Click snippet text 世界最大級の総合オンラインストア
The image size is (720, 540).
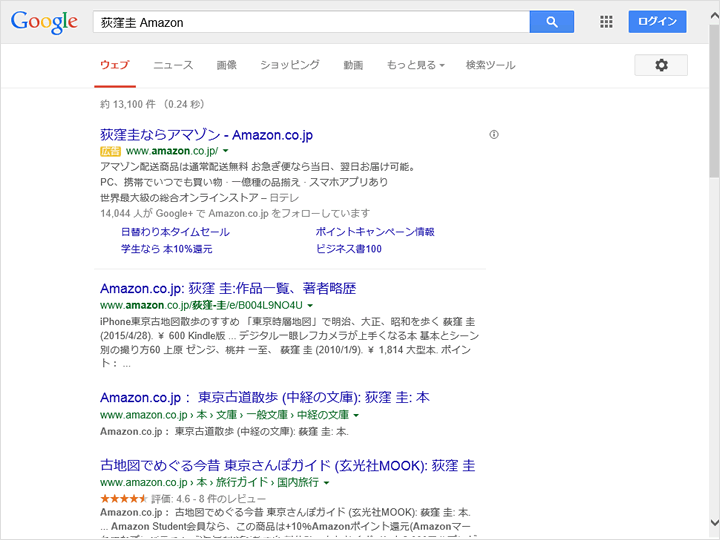(180, 198)
